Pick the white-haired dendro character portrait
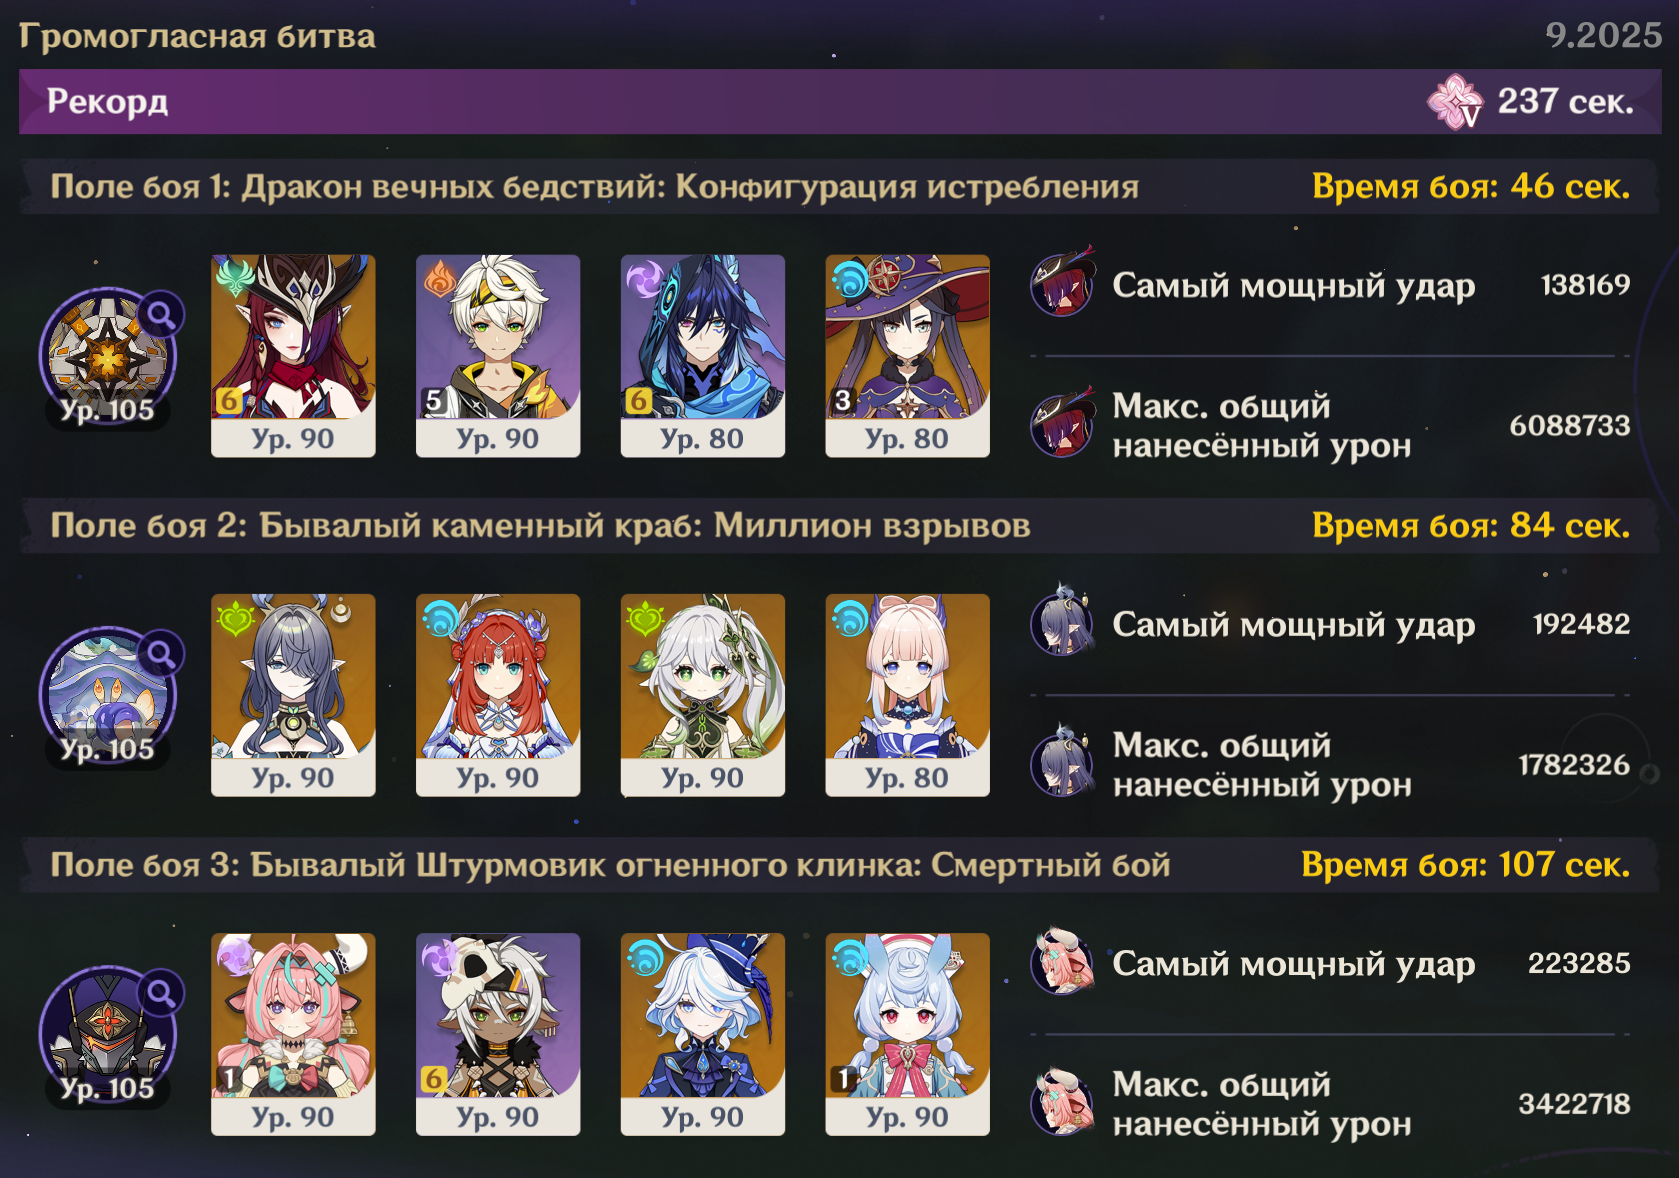This screenshot has height=1178, width=1679. [x=703, y=695]
